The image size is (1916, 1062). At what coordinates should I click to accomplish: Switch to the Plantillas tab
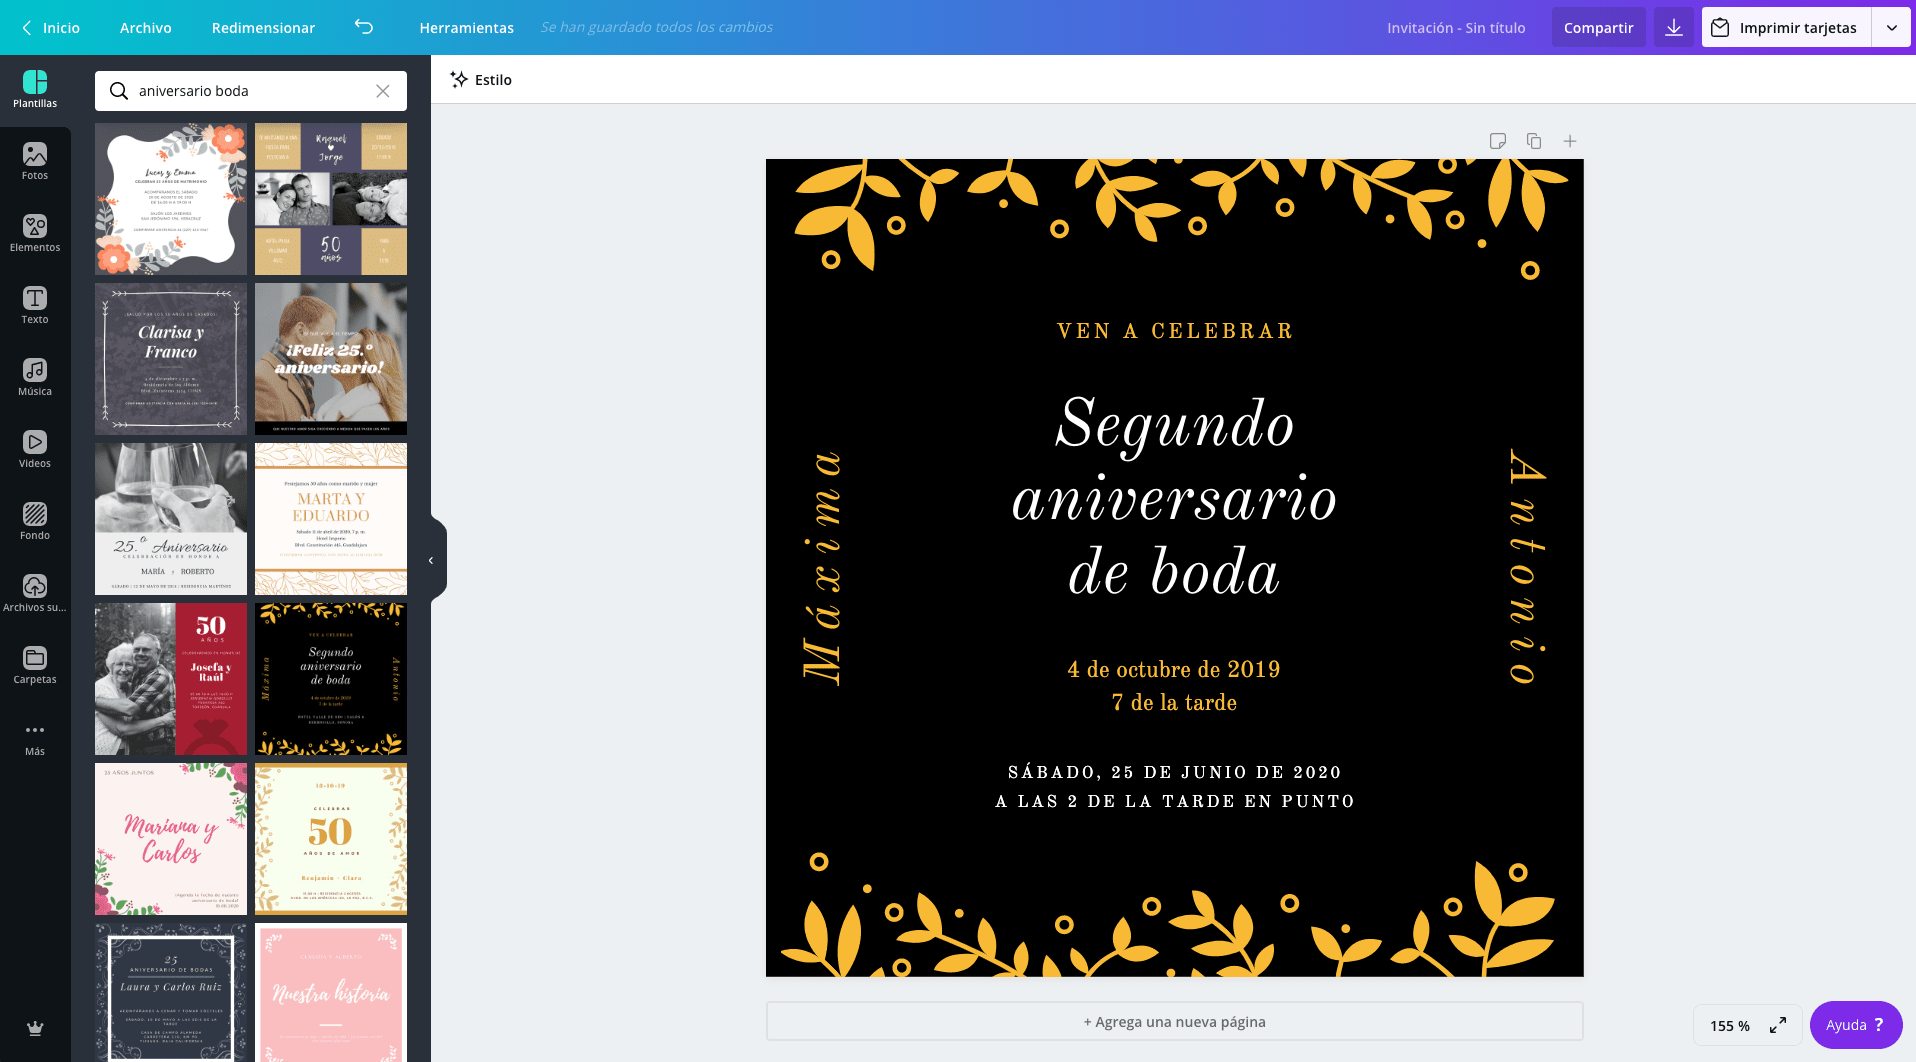(35, 88)
